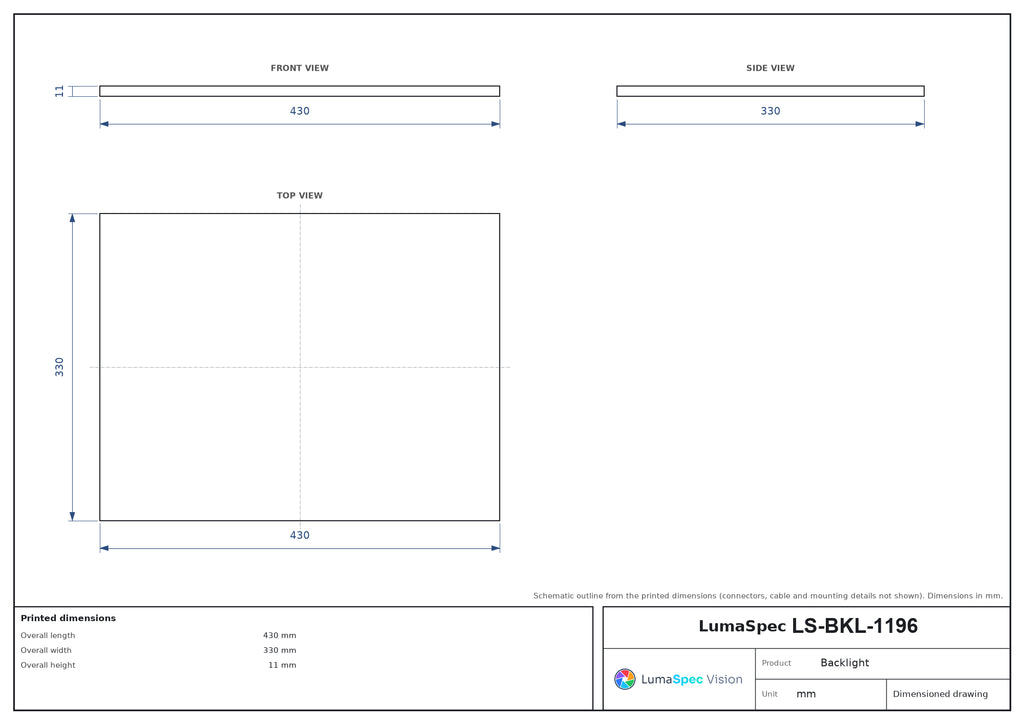1024x724 pixels.
Task: Click the side view outline rectangle
Action: [771, 91]
